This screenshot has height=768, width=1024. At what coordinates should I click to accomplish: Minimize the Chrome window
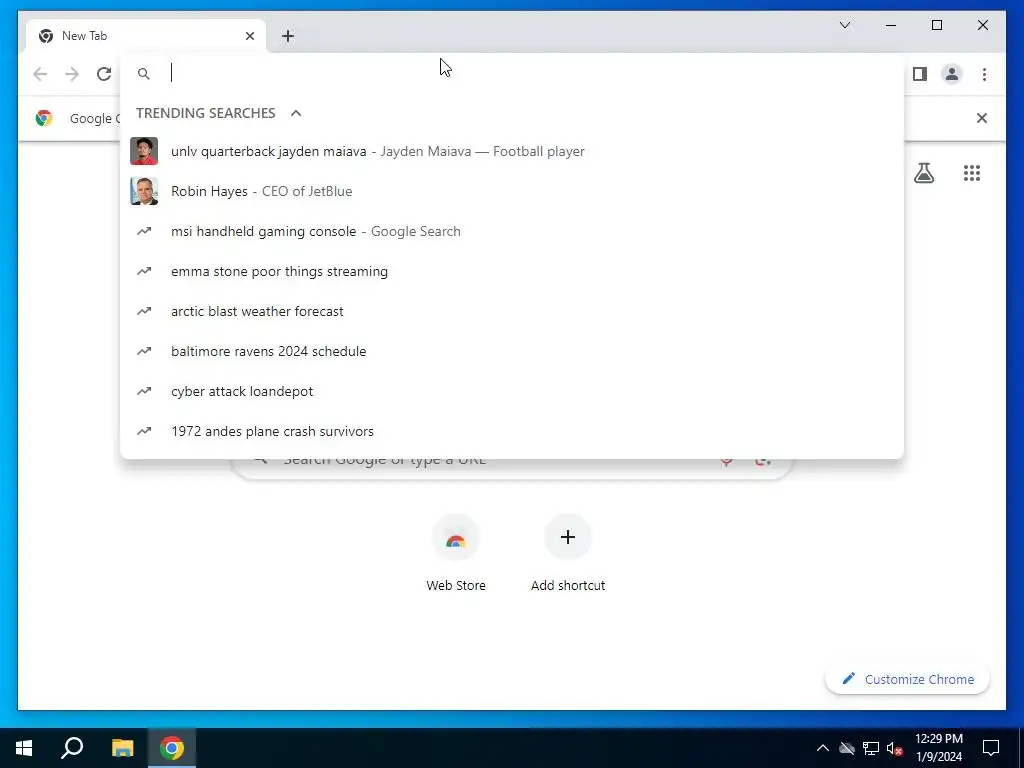891,25
